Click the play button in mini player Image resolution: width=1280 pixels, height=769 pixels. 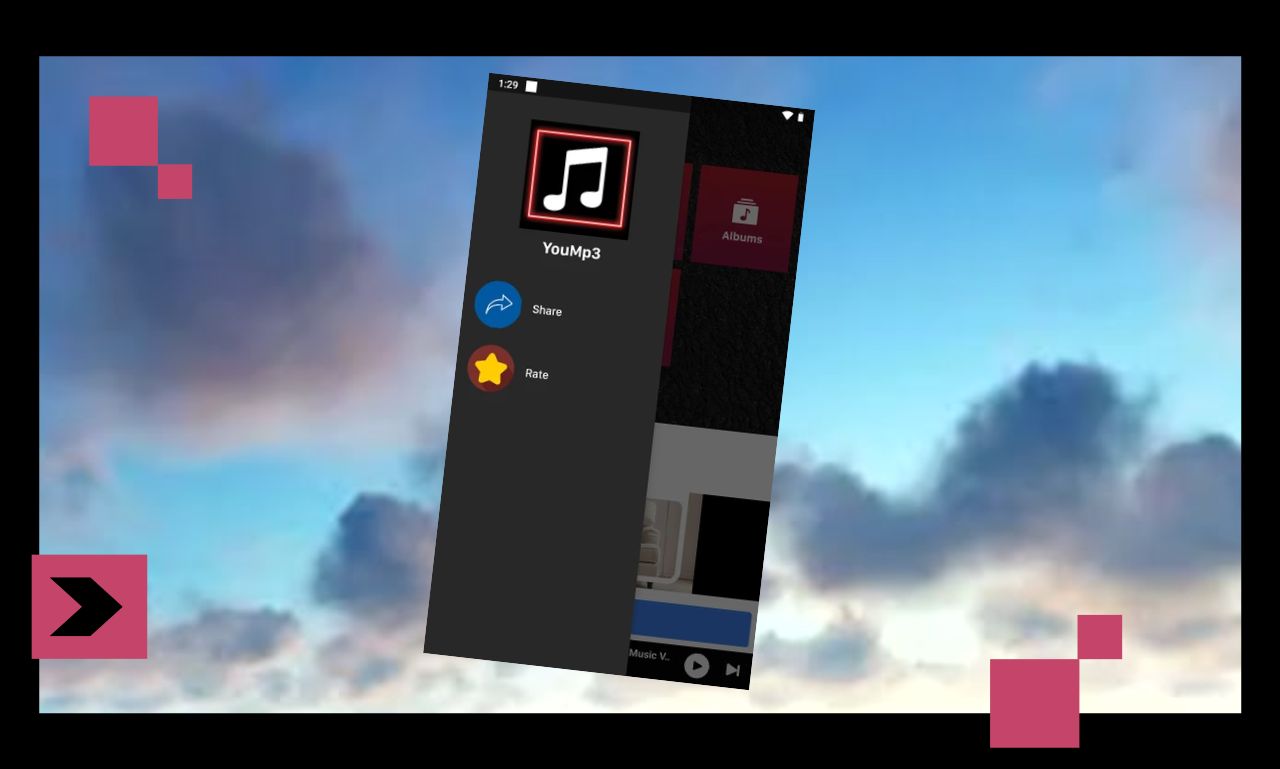[697, 666]
